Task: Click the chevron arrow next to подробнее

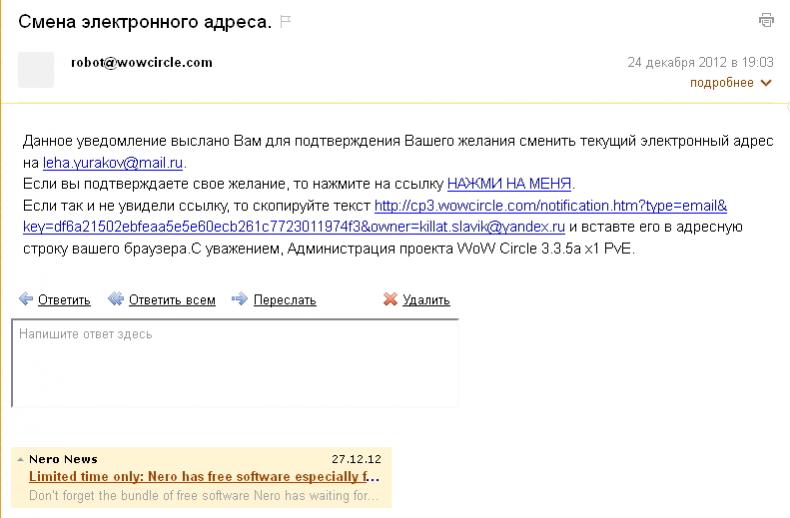Action: pyautogui.click(x=766, y=83)
